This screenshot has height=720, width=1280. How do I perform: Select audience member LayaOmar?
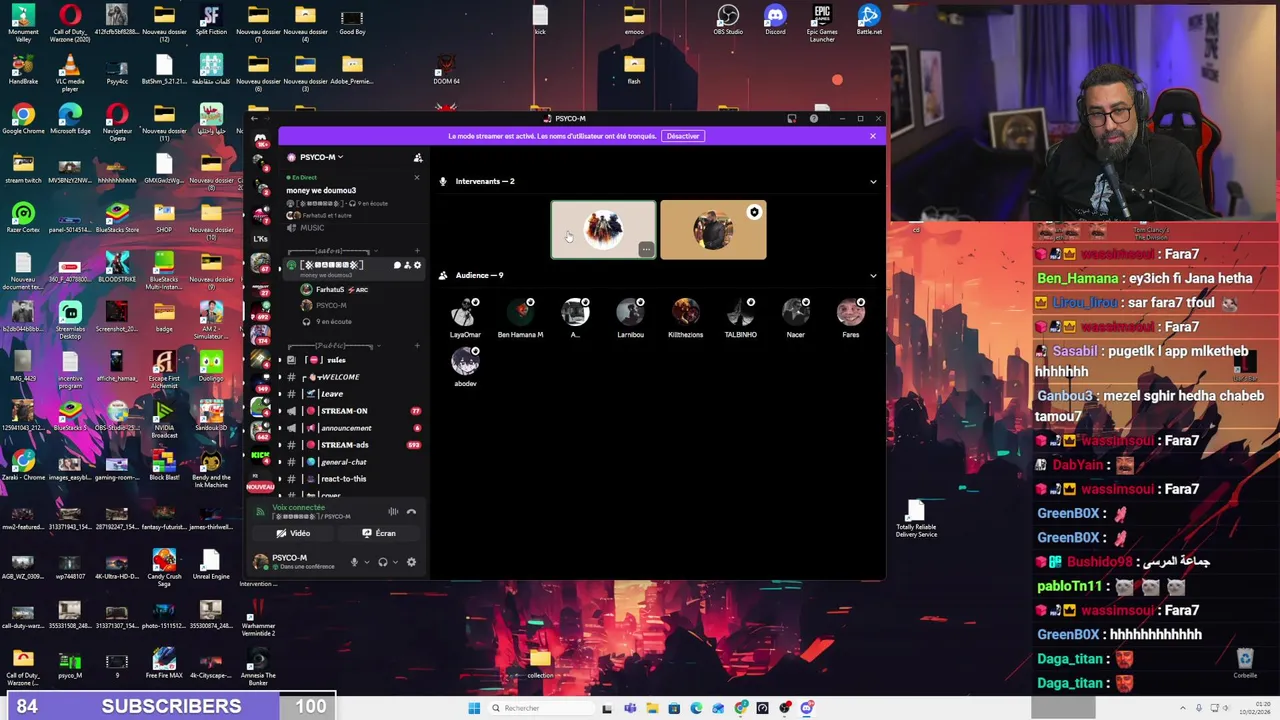tap(465, 318)
